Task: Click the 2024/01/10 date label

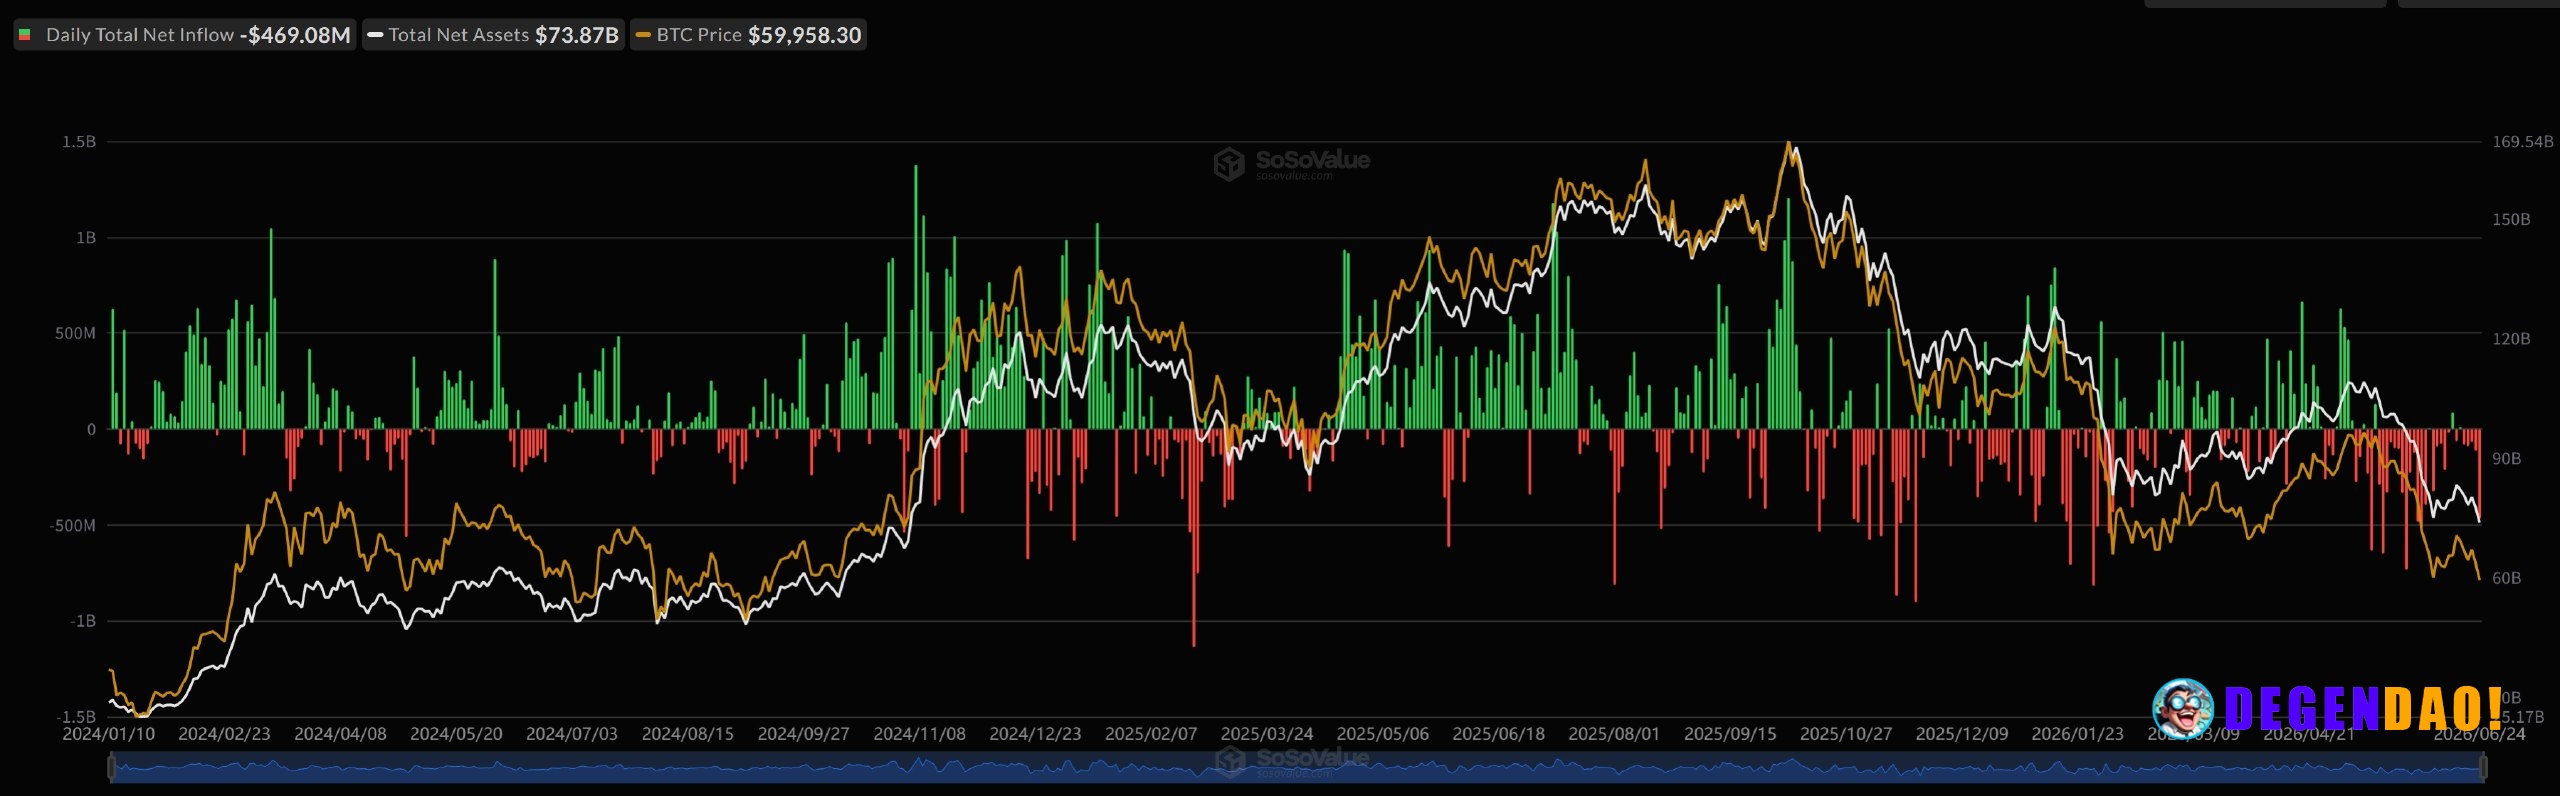Action: click(109, 734)
